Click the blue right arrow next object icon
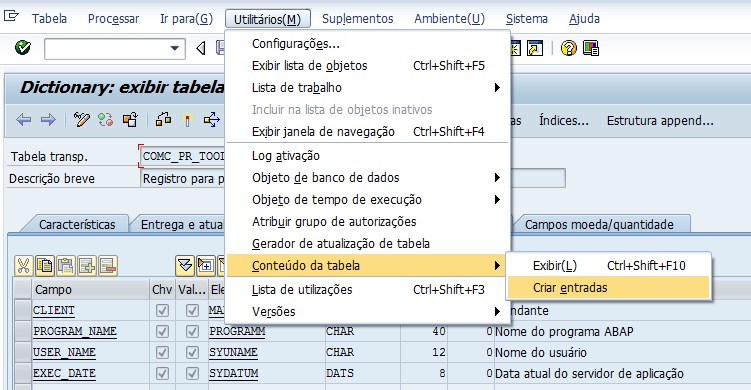Screen dimensions: 751x390 coord(48,120)
